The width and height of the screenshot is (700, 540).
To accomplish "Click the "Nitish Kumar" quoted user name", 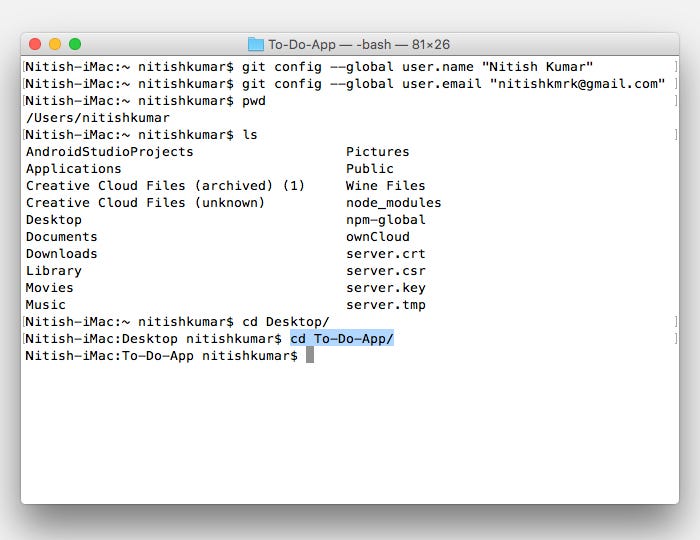I will 538,67.
